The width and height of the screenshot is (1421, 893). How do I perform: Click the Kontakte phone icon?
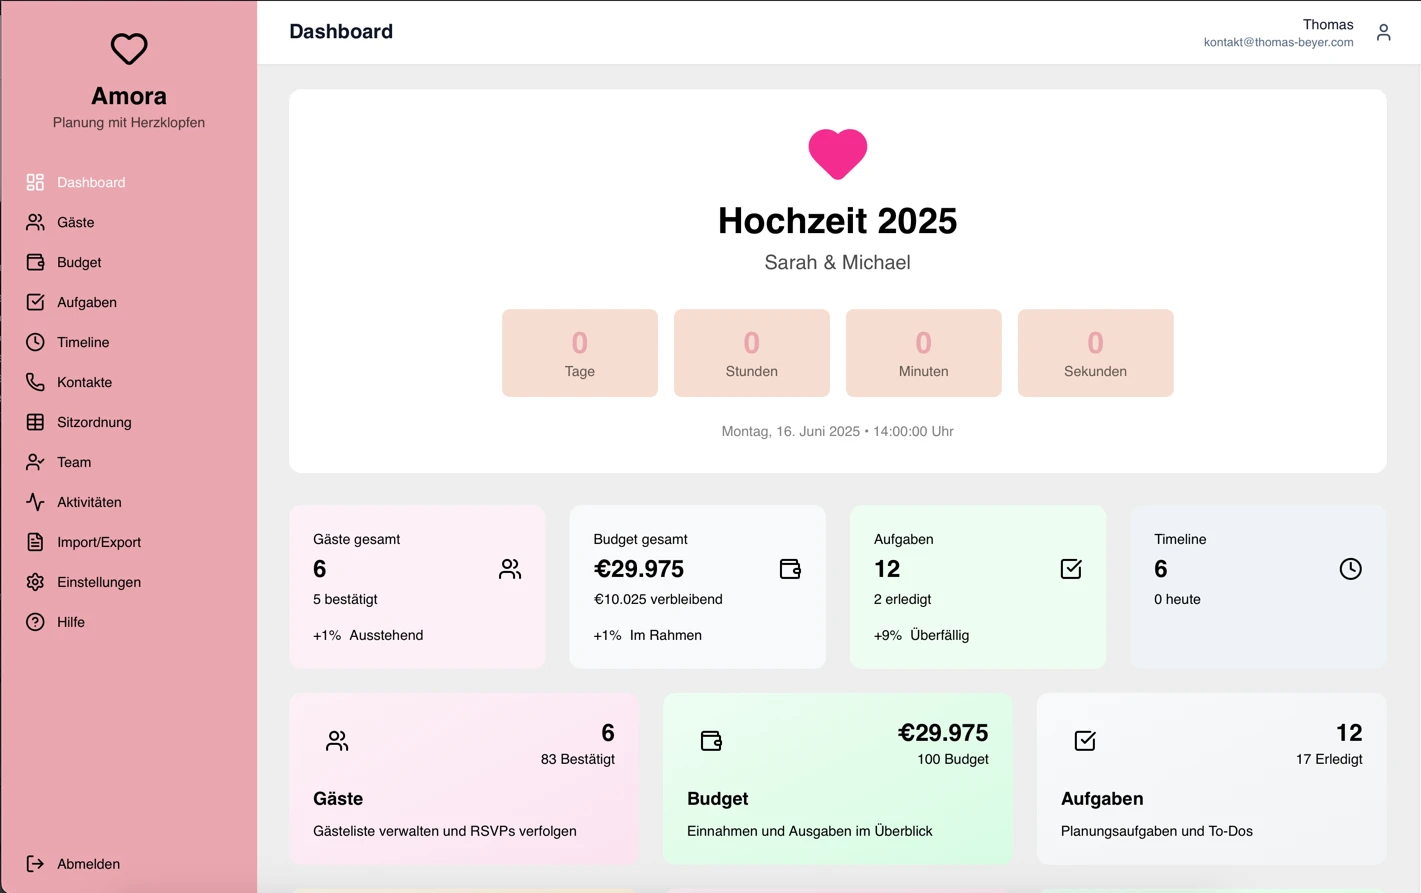point(34,382)
